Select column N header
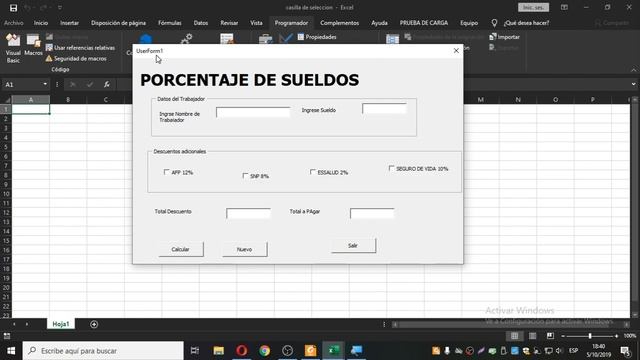This screenshot has width=640, height=360. click(518, 100)
